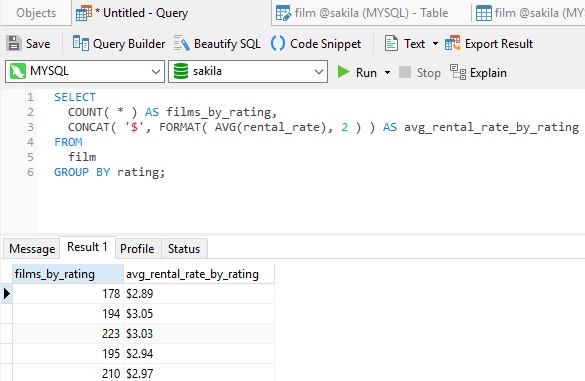Image resolution: width=585 pixels, height=381 pixels.
Task: Select the avg_rental_rate_by_rating column header
Action: (x=199, y=274)
